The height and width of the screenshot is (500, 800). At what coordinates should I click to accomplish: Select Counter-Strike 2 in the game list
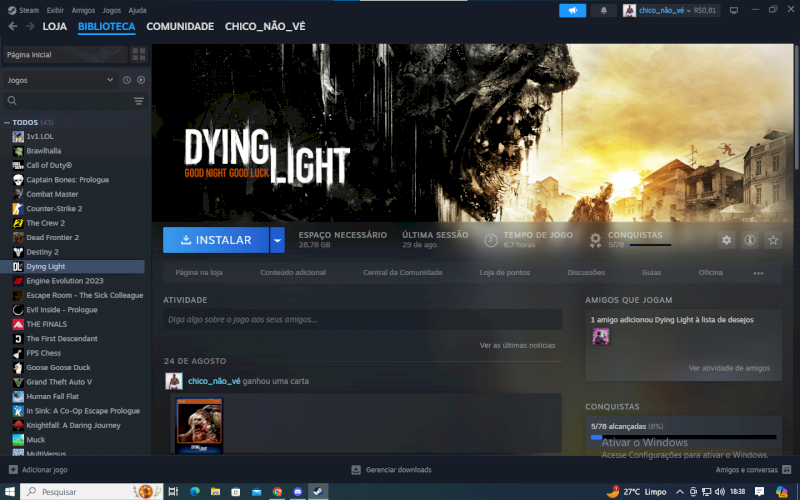tap(54, 208)
